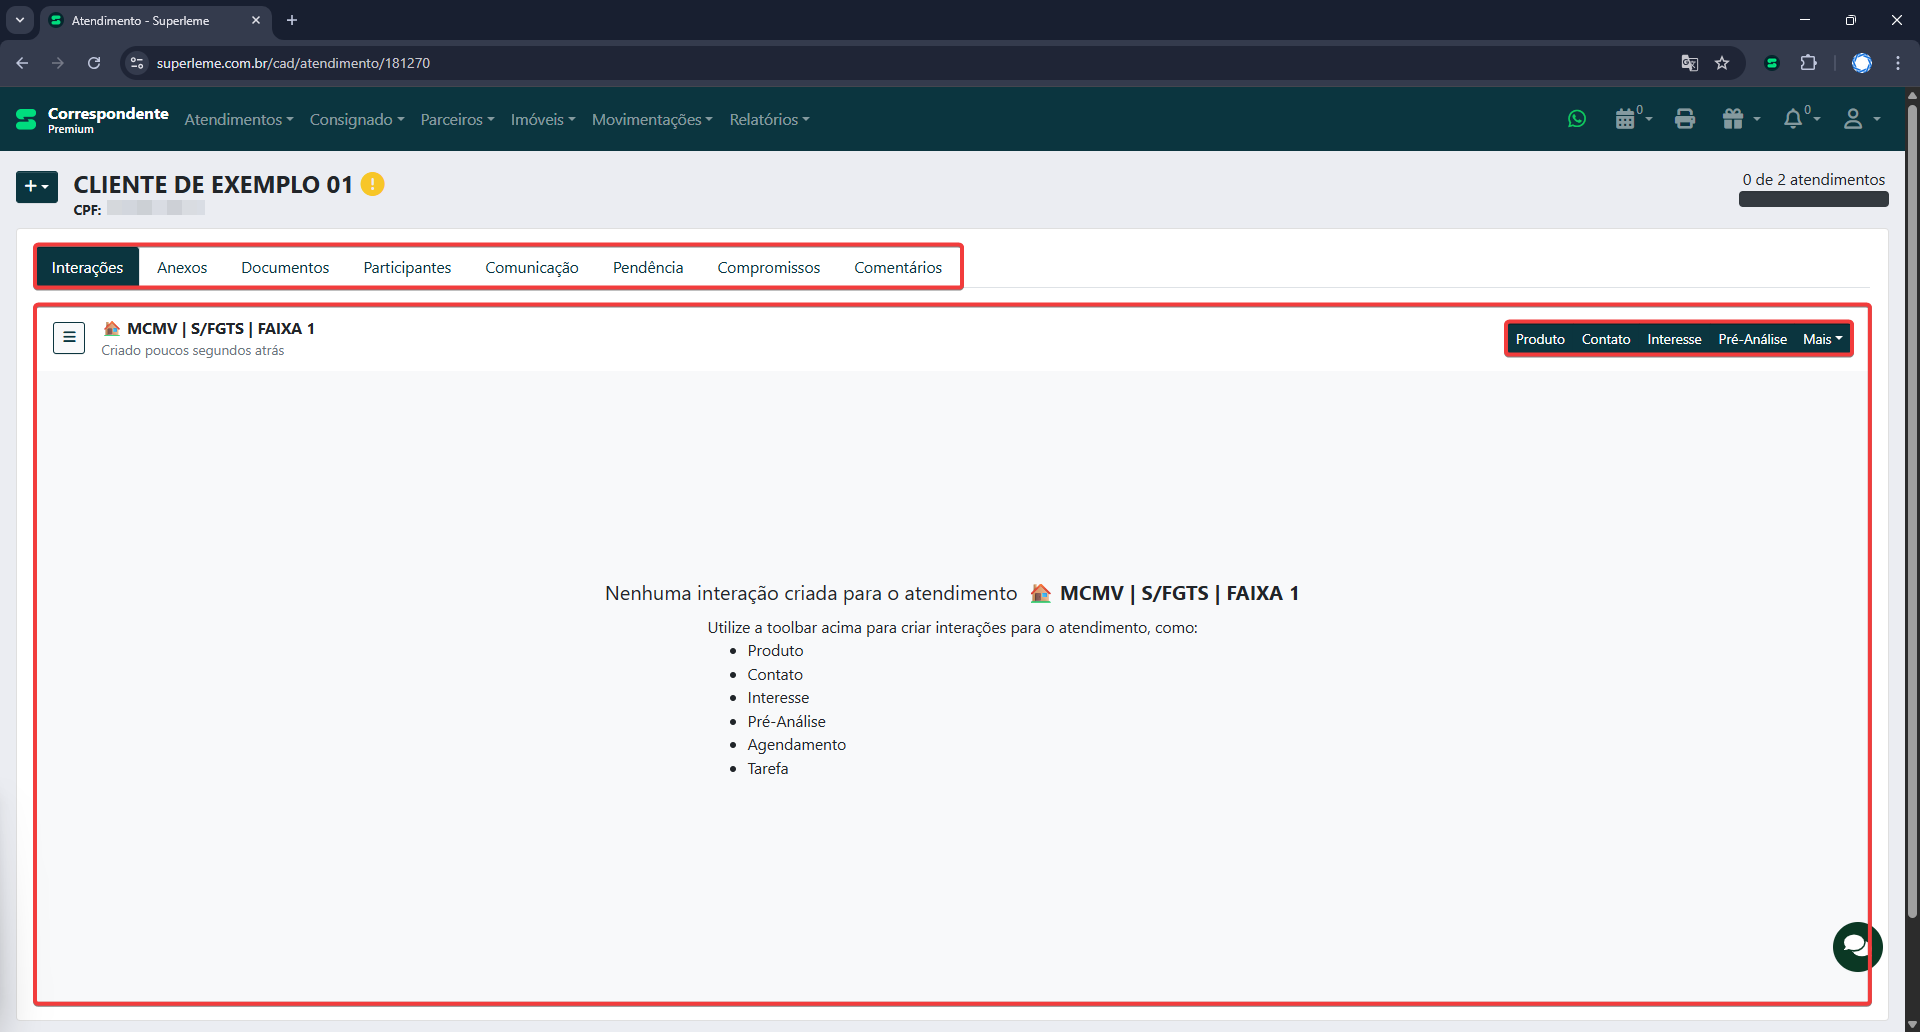Screen dimensions: 1920x1032
Task: Click the Pré-Análise toolbar button
Action: pos(1752,339)
